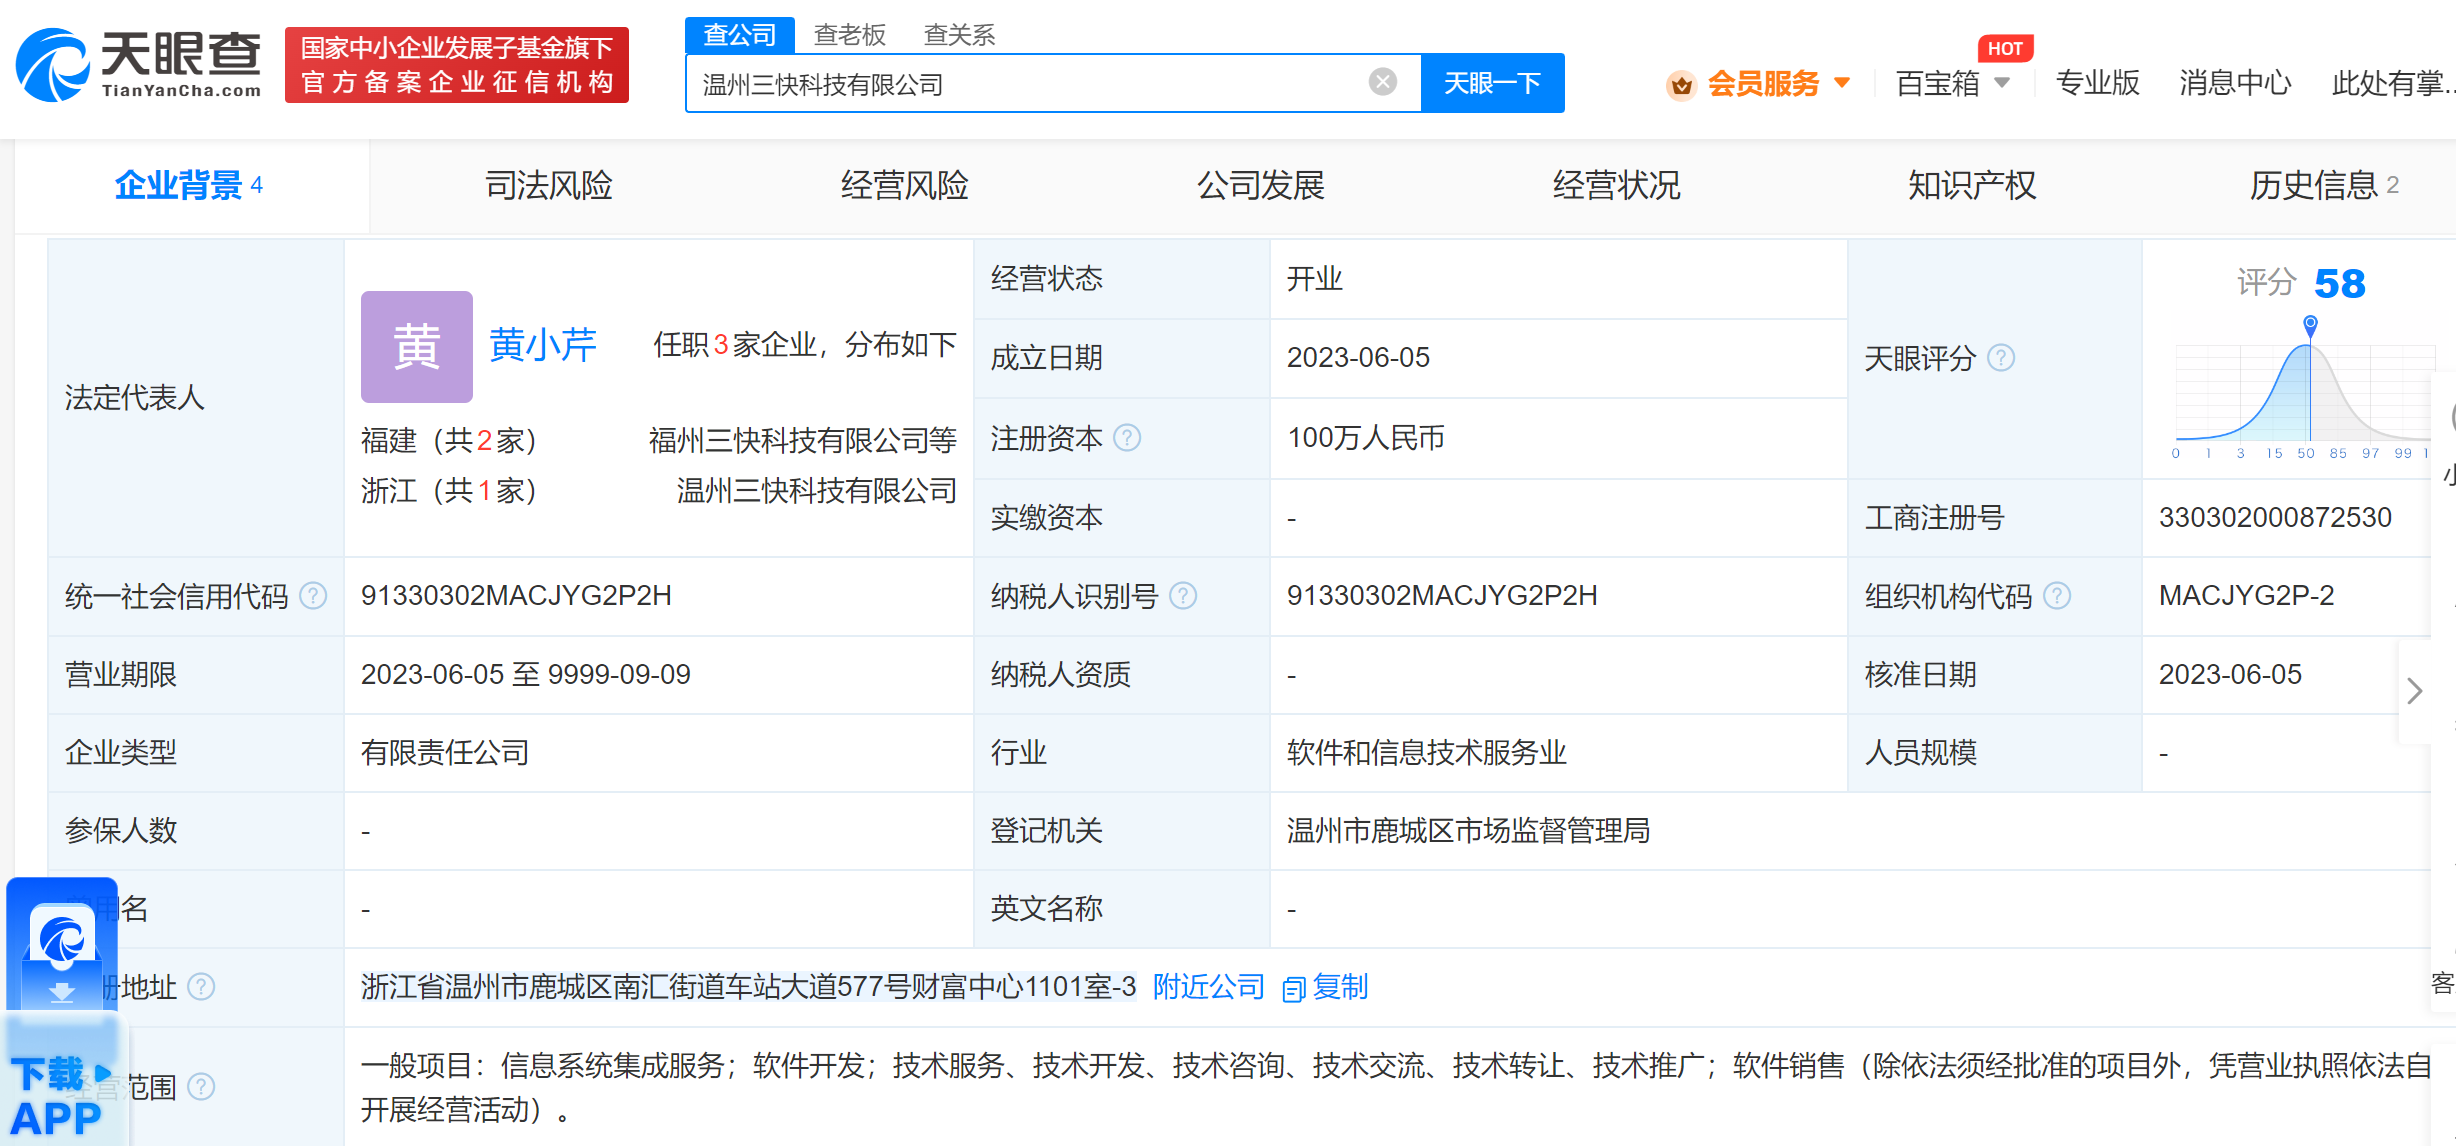Click the registered address text

click(748, 987)
